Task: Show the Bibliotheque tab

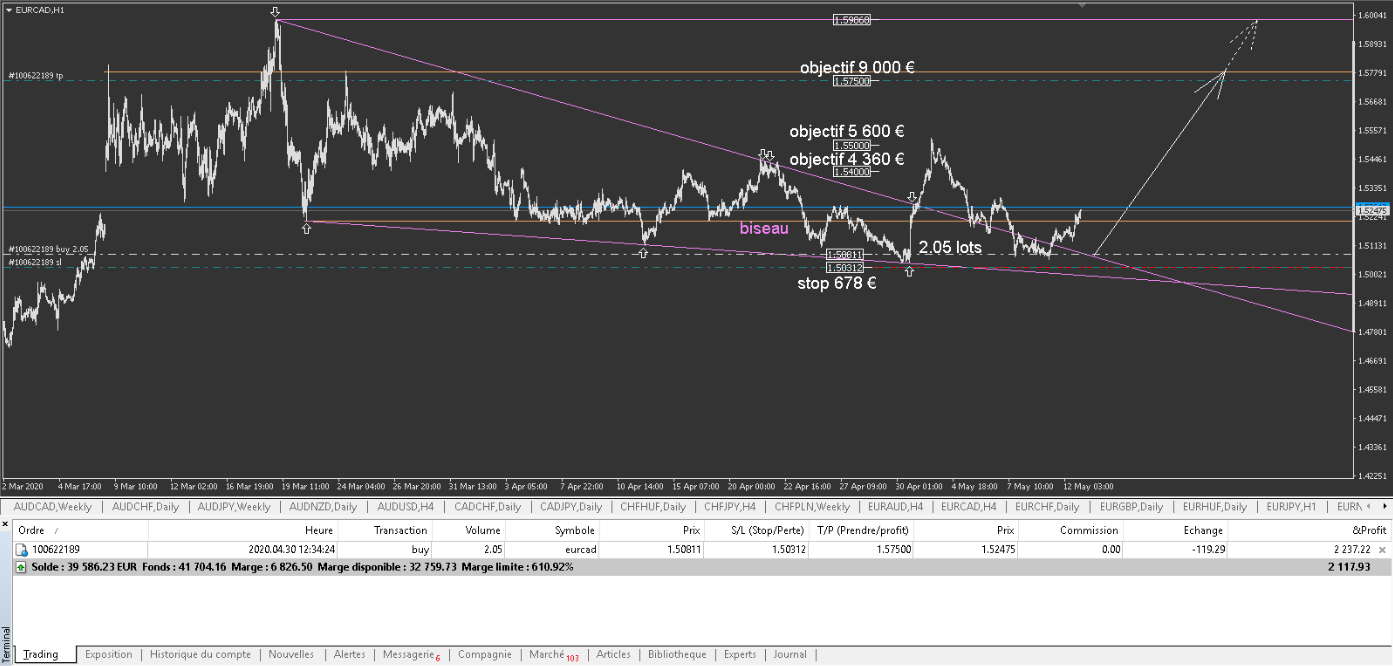Action: pos(677,655)
